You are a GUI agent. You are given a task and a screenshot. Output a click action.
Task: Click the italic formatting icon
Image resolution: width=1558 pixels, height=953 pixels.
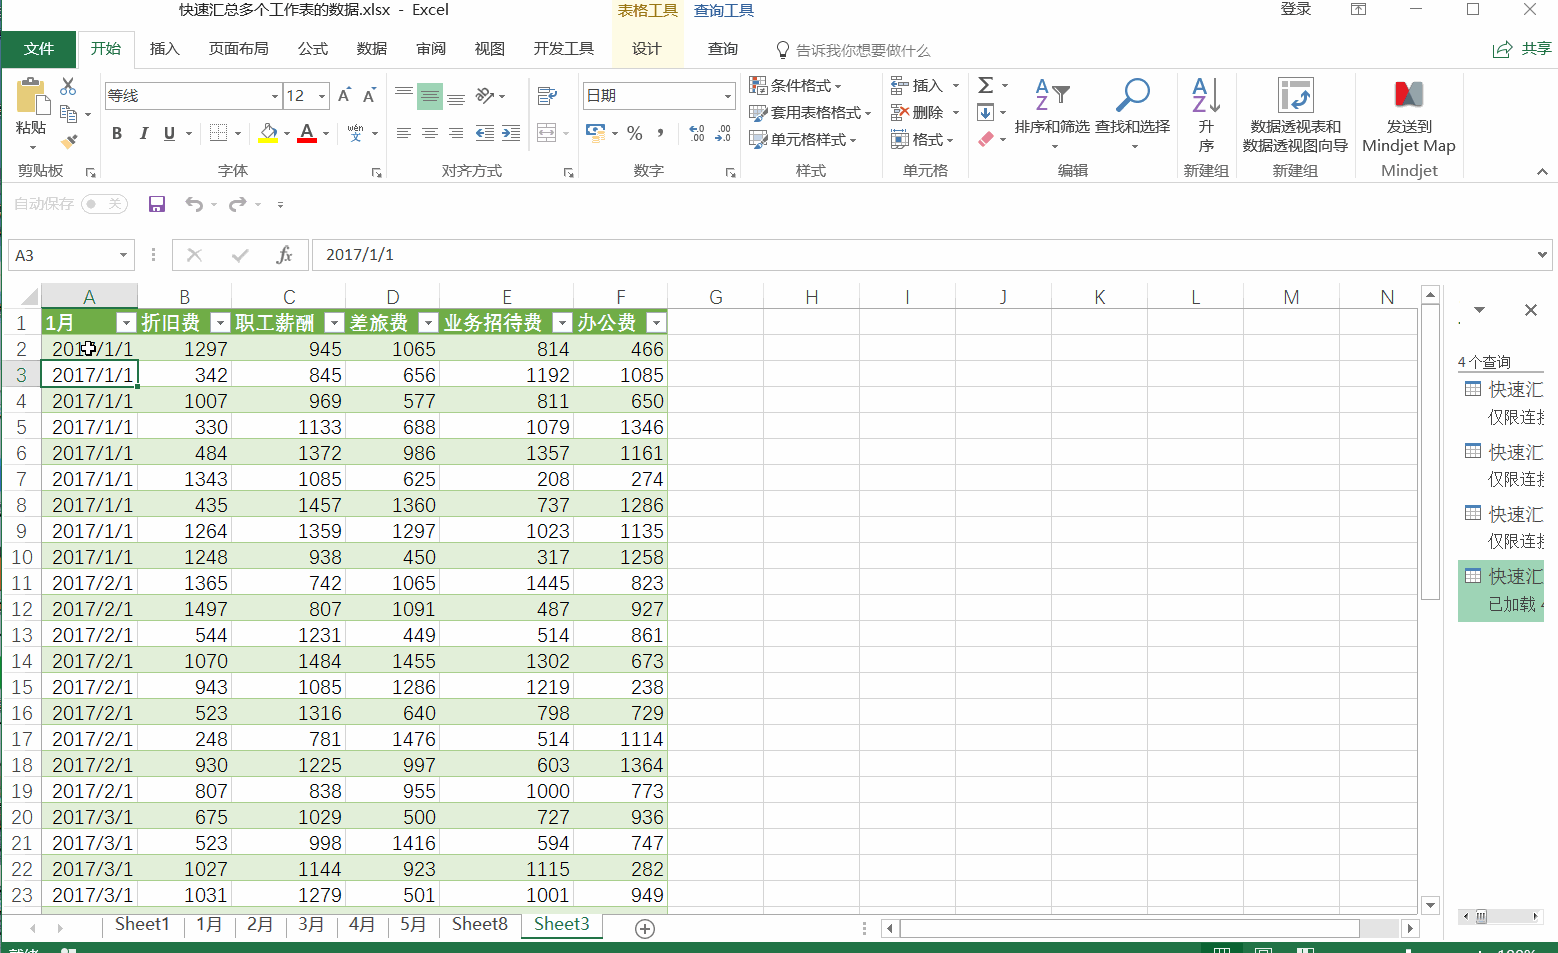(x=143, y=133)
